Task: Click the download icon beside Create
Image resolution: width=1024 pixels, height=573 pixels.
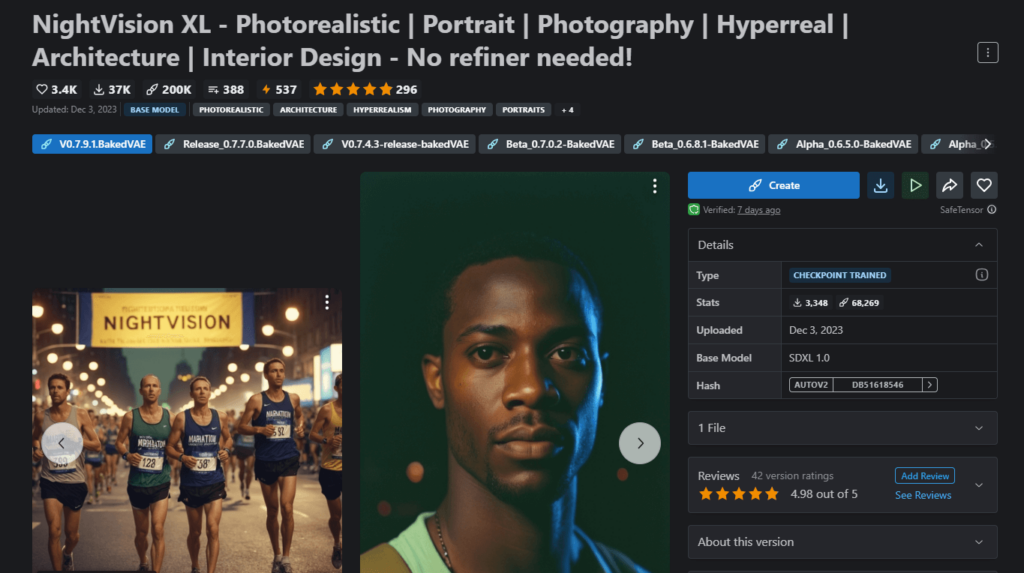Action: 880,185
